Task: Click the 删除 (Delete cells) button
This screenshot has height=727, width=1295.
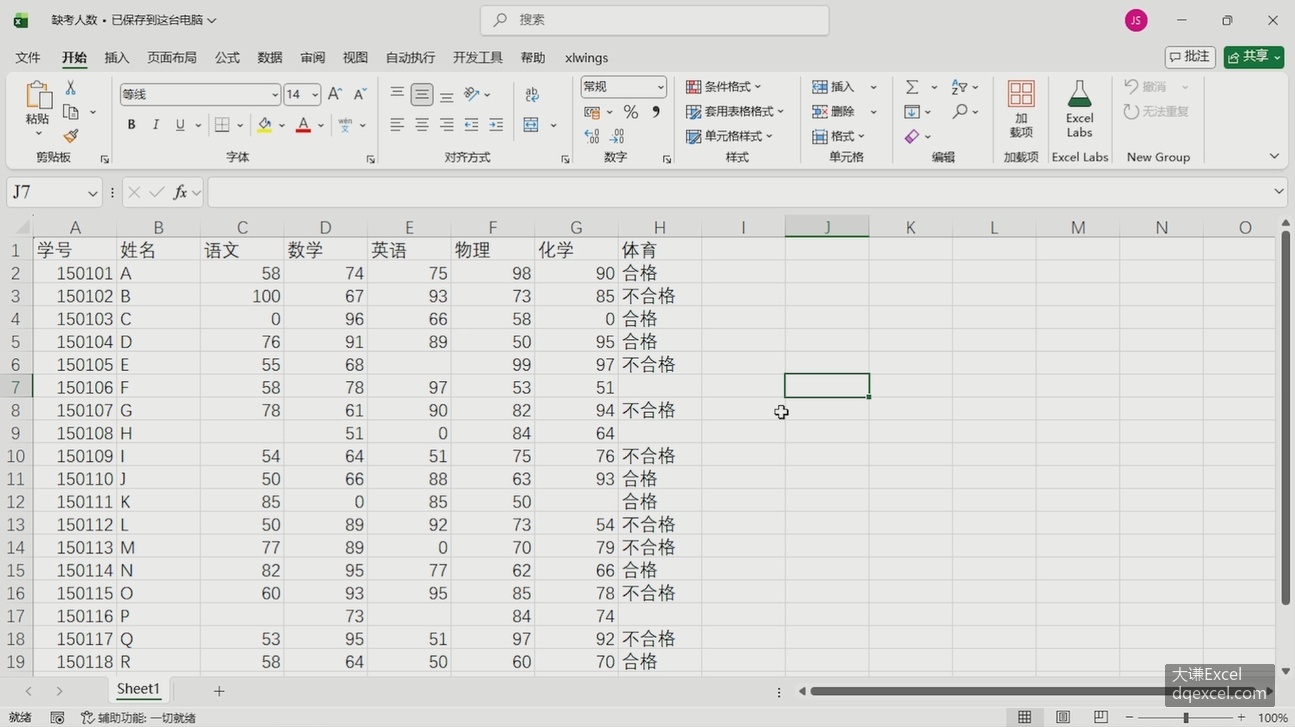Action: click(834, 111)
